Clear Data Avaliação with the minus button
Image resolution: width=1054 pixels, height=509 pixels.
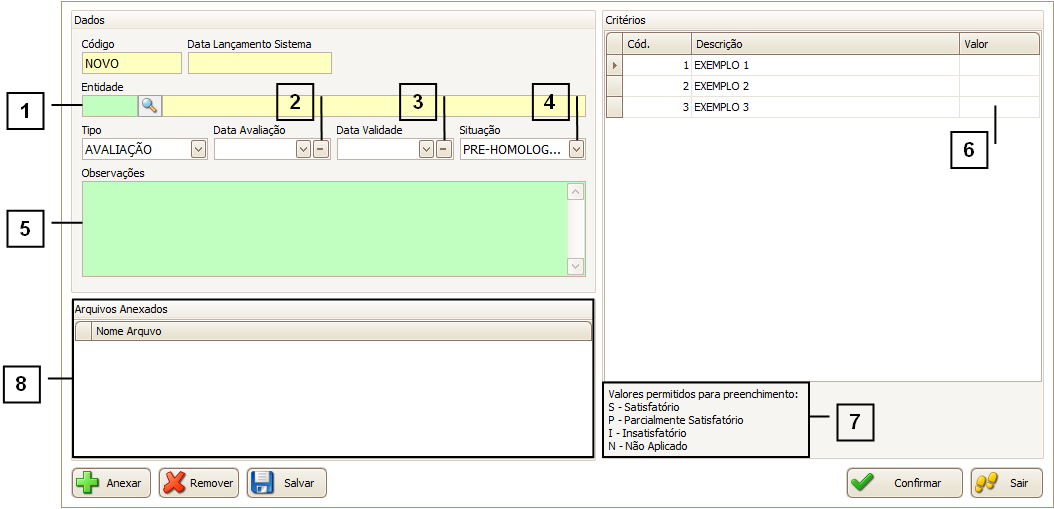320,149
